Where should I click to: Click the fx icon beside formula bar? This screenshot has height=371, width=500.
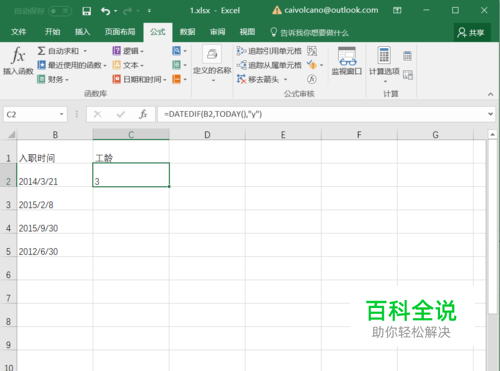[143, 114]
